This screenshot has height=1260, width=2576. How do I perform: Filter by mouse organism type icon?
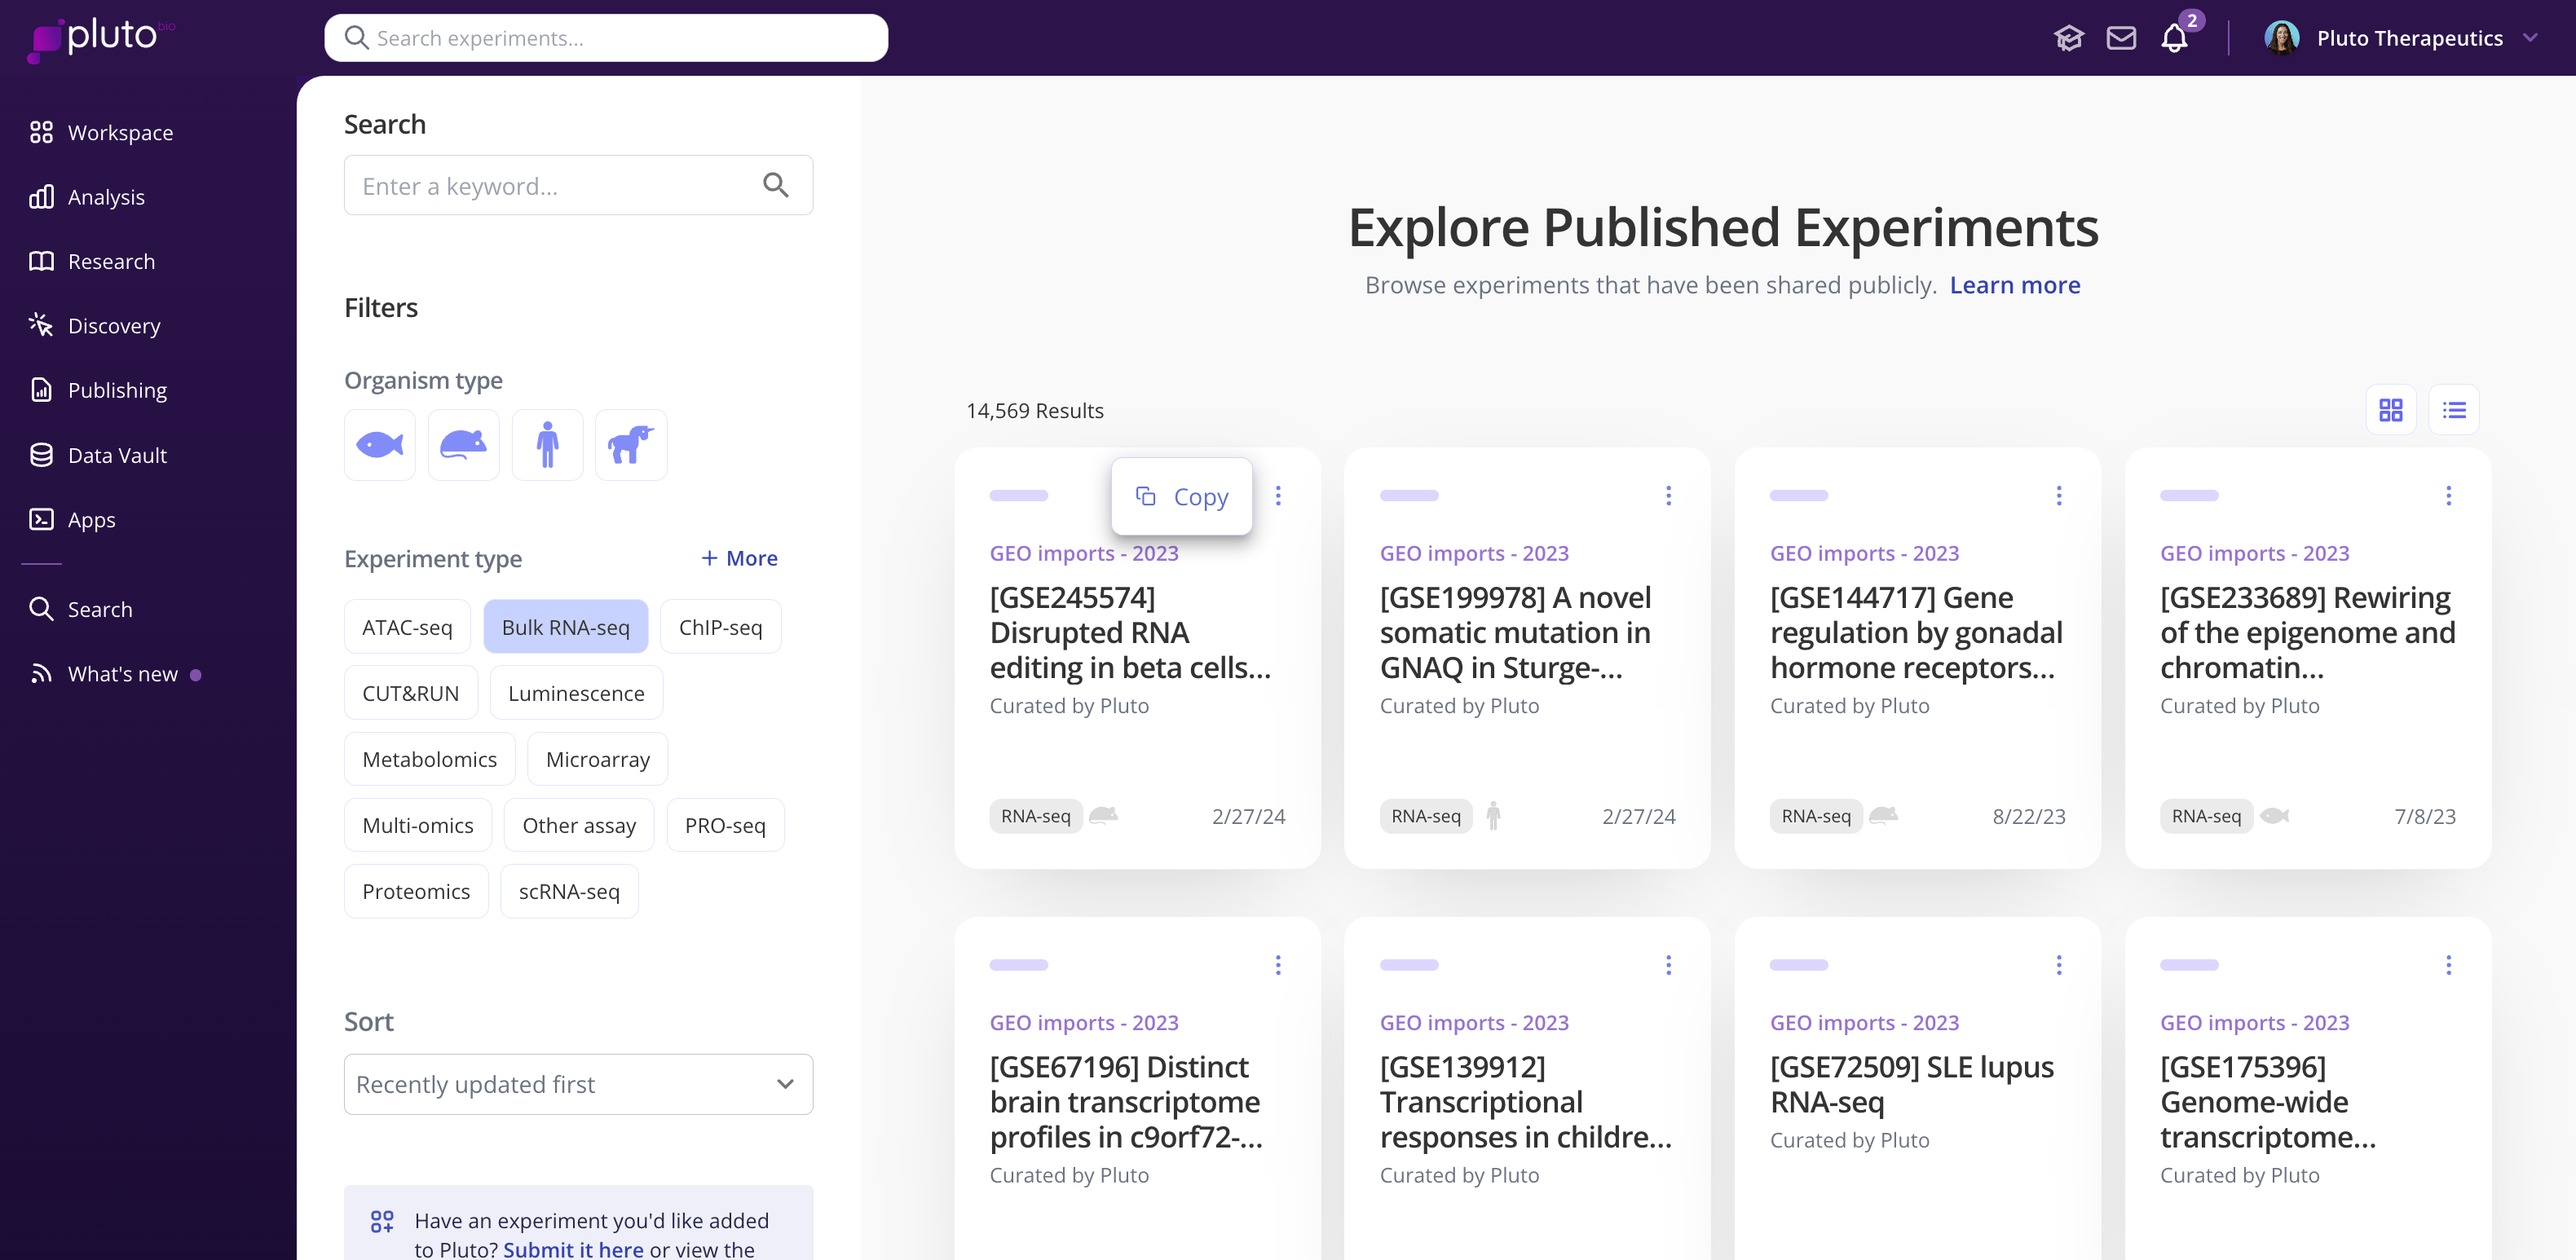coord(463,444)
